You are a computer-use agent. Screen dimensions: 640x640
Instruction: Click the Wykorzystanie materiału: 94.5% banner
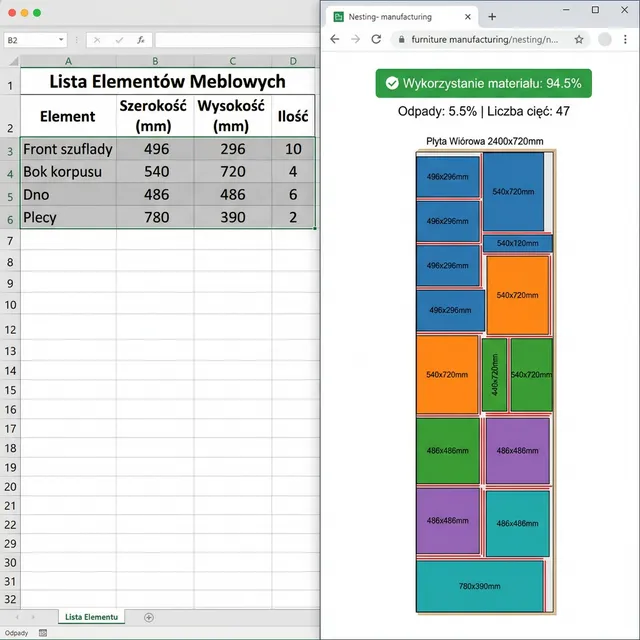484,83
